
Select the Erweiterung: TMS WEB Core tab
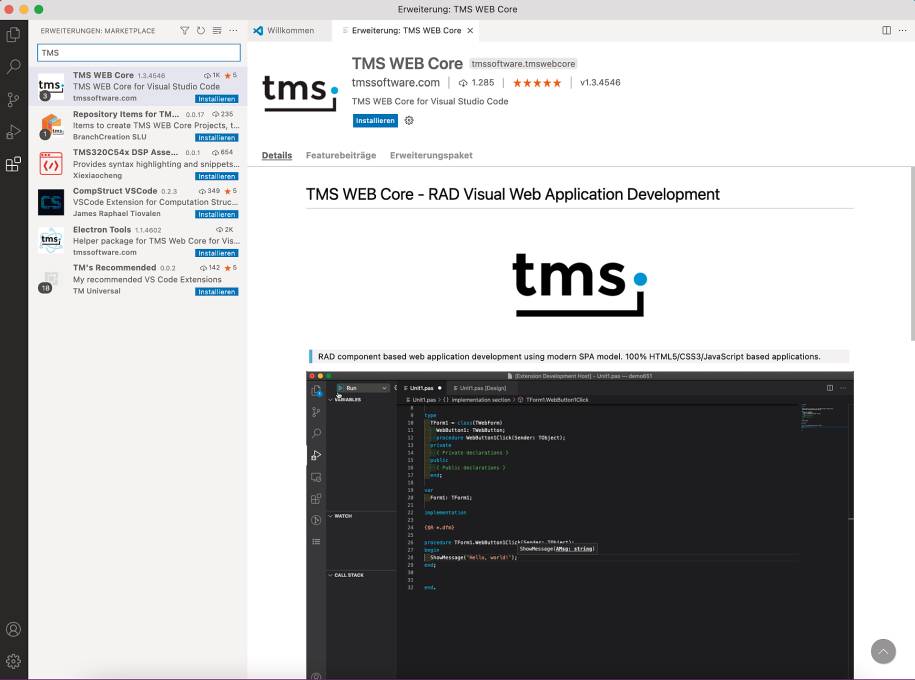pos(406,30)
